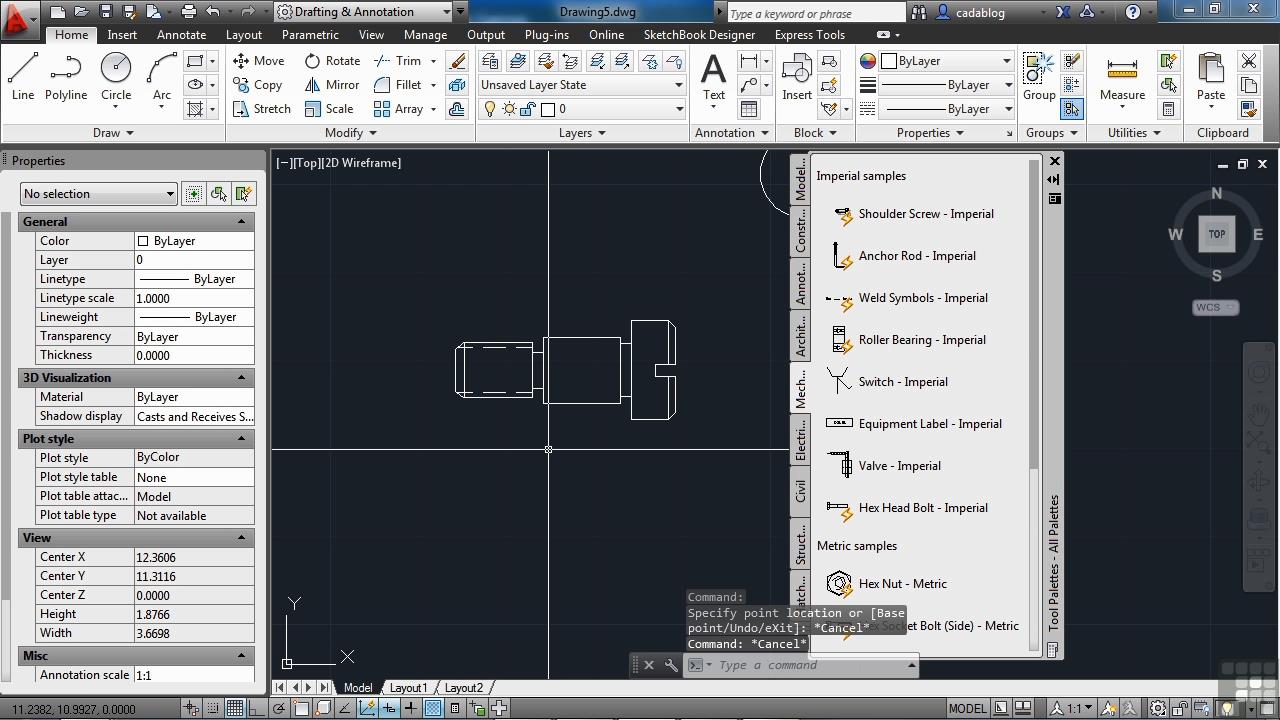Click the Quick Select icon in Properties
Image resolution: width=1280 pixels, height=720 pixels.
(x=243, y=194)
